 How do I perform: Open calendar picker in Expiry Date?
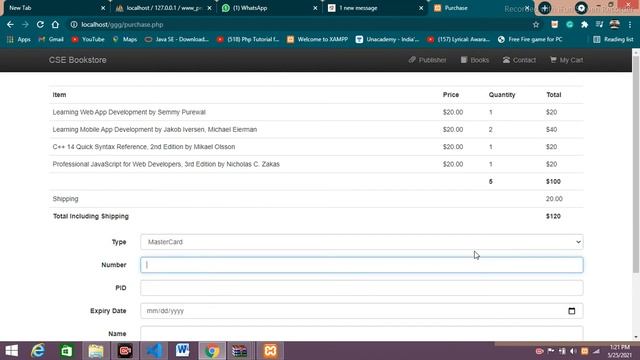571,311
